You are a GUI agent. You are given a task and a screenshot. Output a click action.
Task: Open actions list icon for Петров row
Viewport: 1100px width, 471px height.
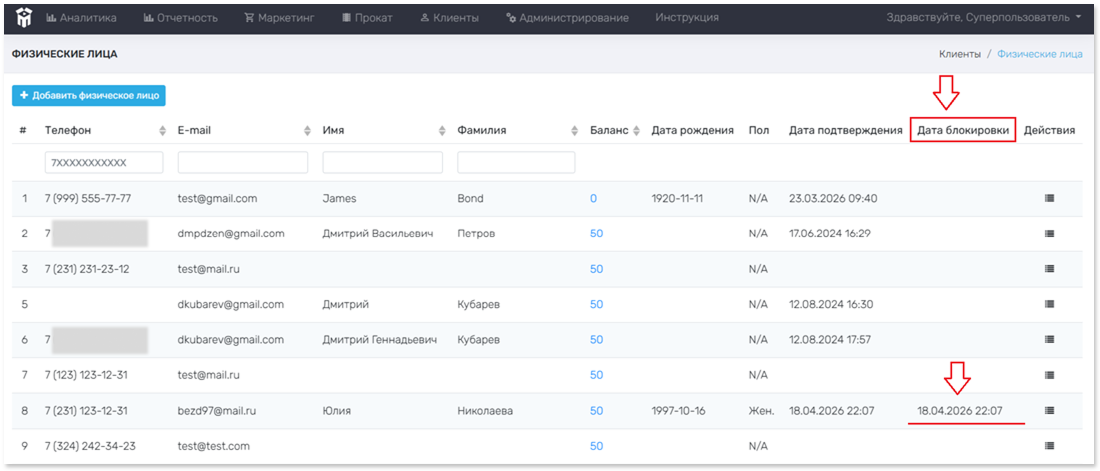[x=1049, y=234]
